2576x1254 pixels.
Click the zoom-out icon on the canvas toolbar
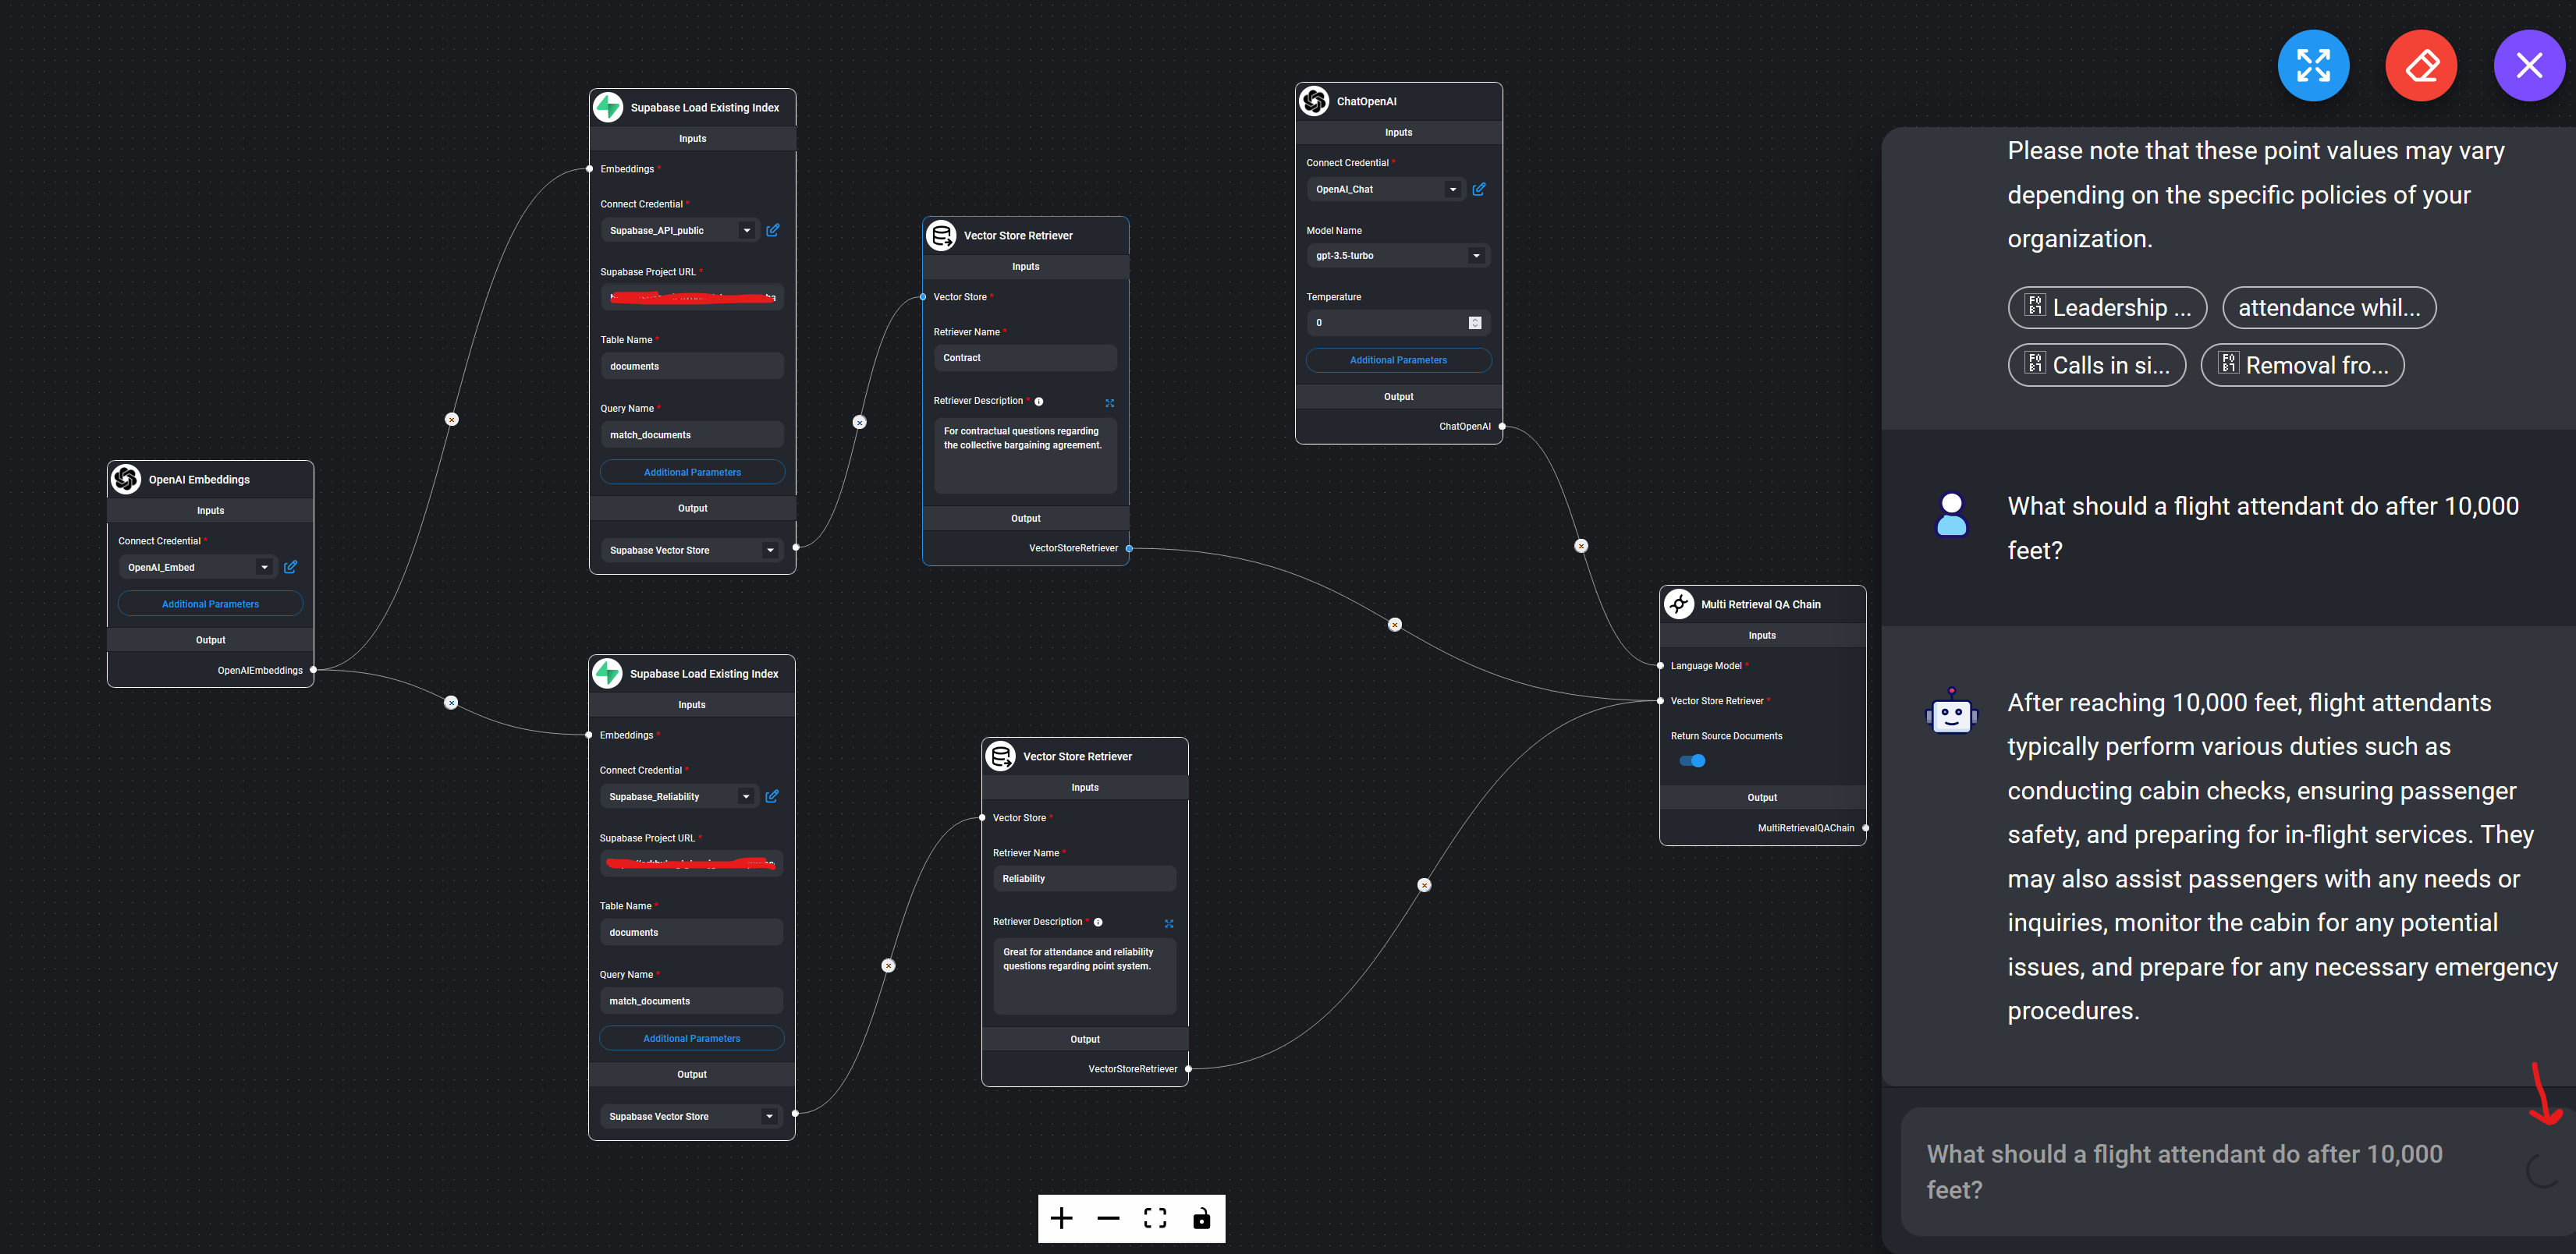(1108, 1218)
